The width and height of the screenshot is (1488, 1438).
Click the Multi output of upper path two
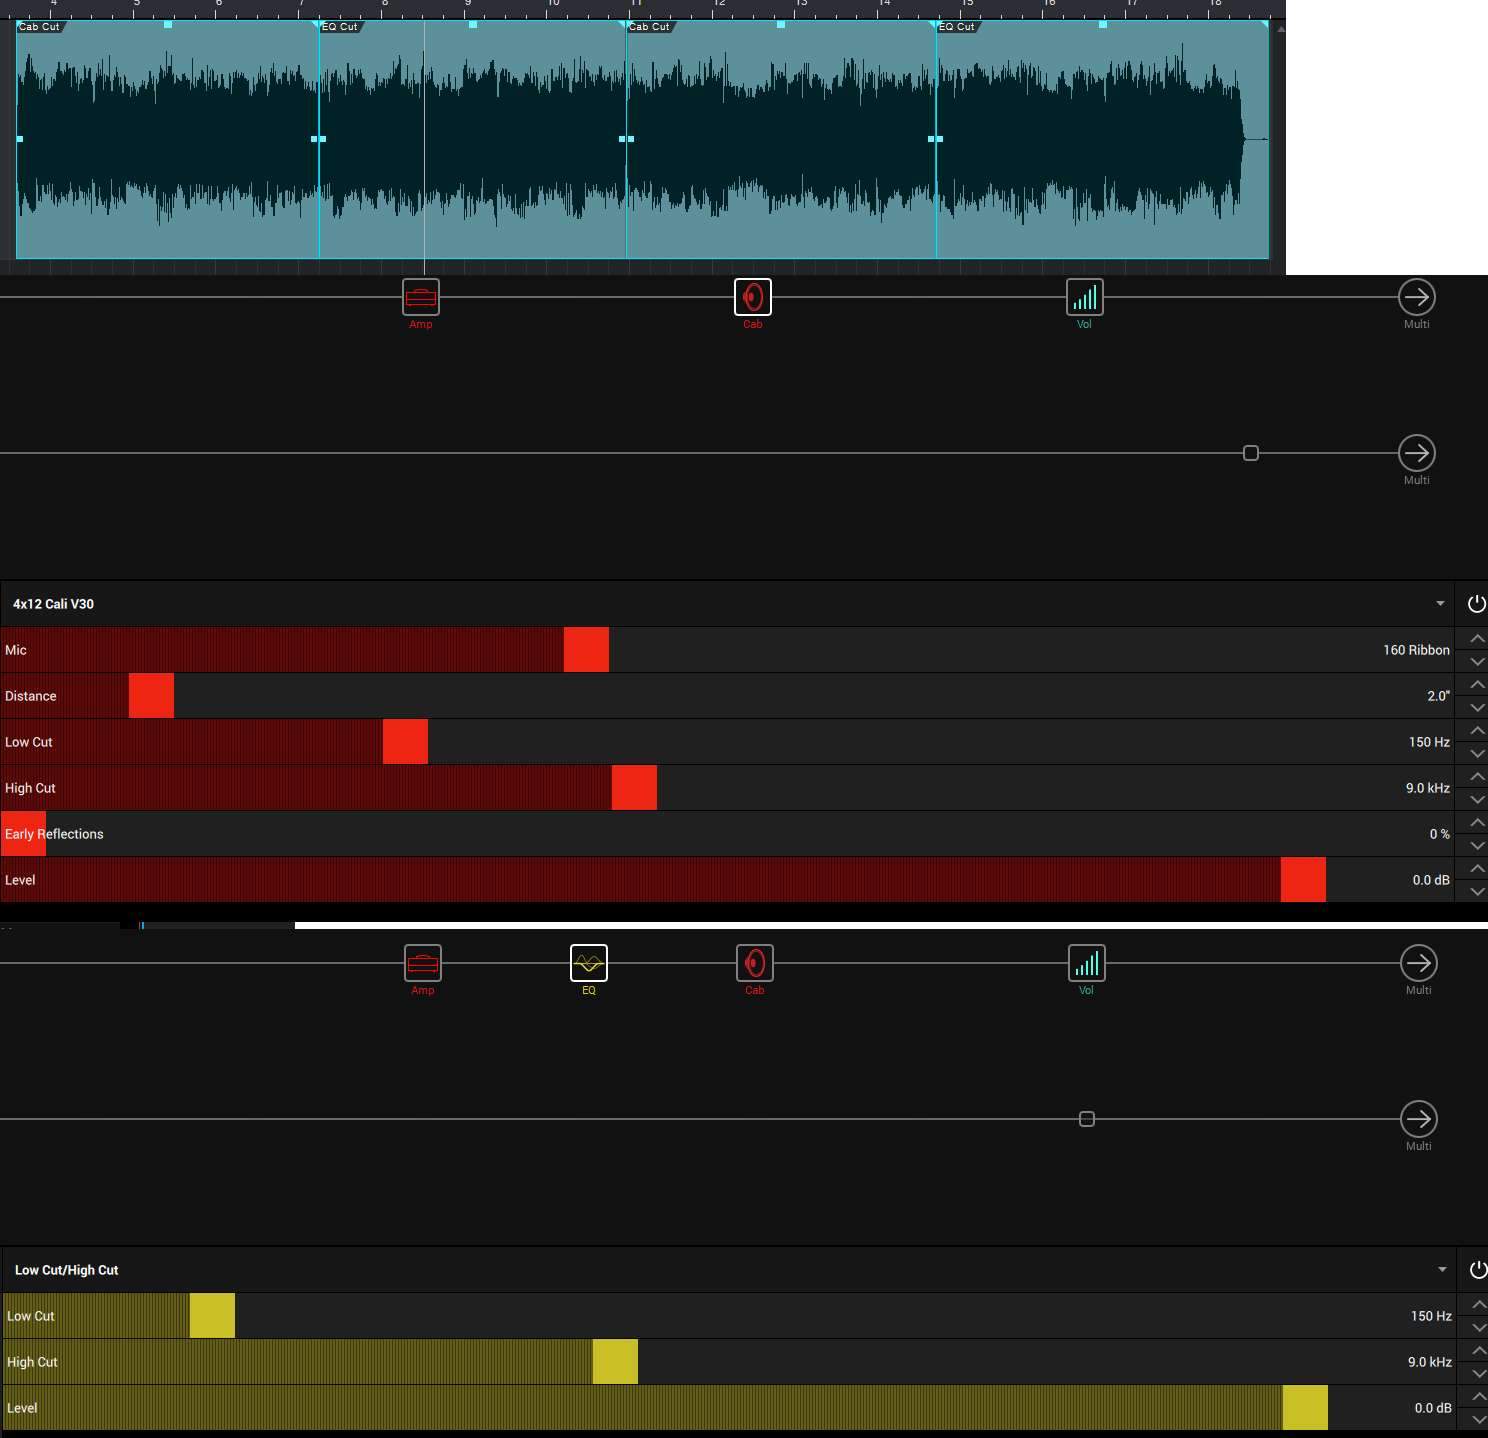[x=1417, y=453]
